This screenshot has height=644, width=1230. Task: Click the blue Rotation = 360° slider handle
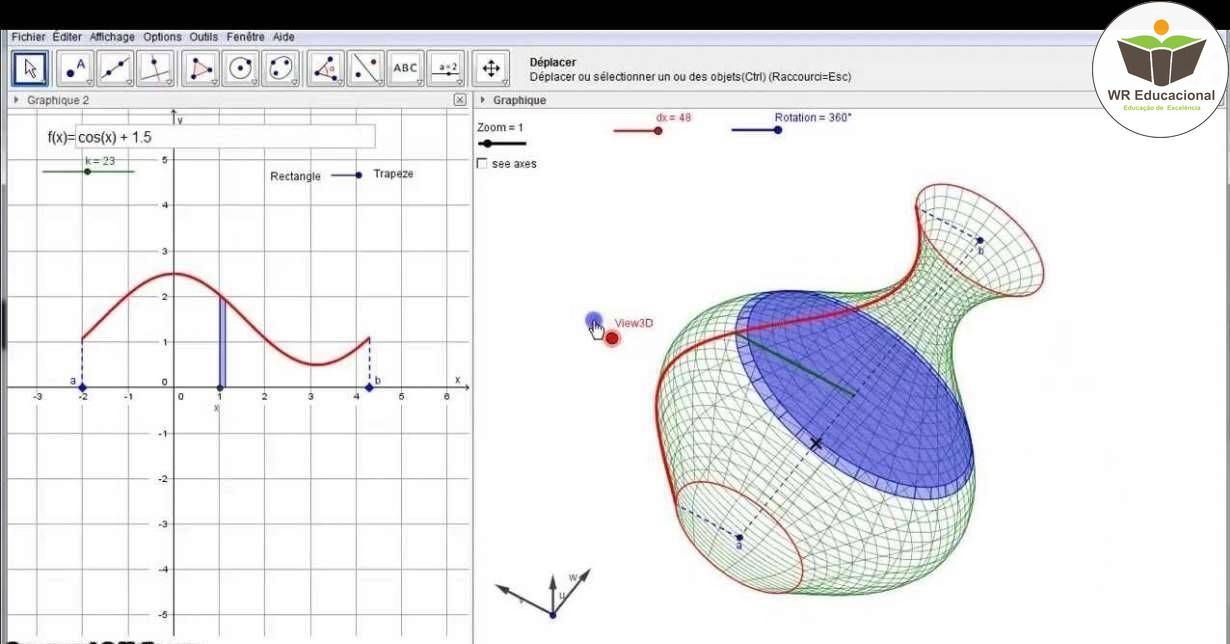778,130
